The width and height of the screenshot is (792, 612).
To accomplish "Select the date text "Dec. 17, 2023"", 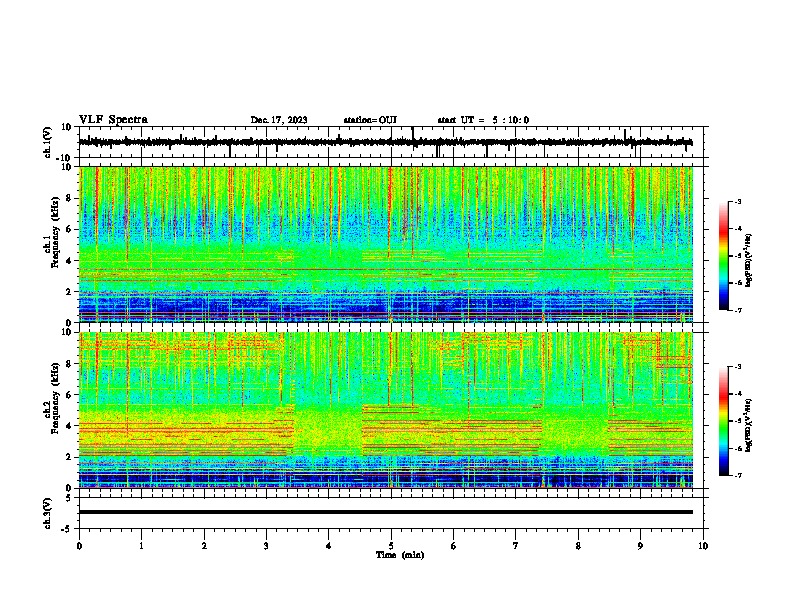I will pyautogui.click(x=279, y=120).
